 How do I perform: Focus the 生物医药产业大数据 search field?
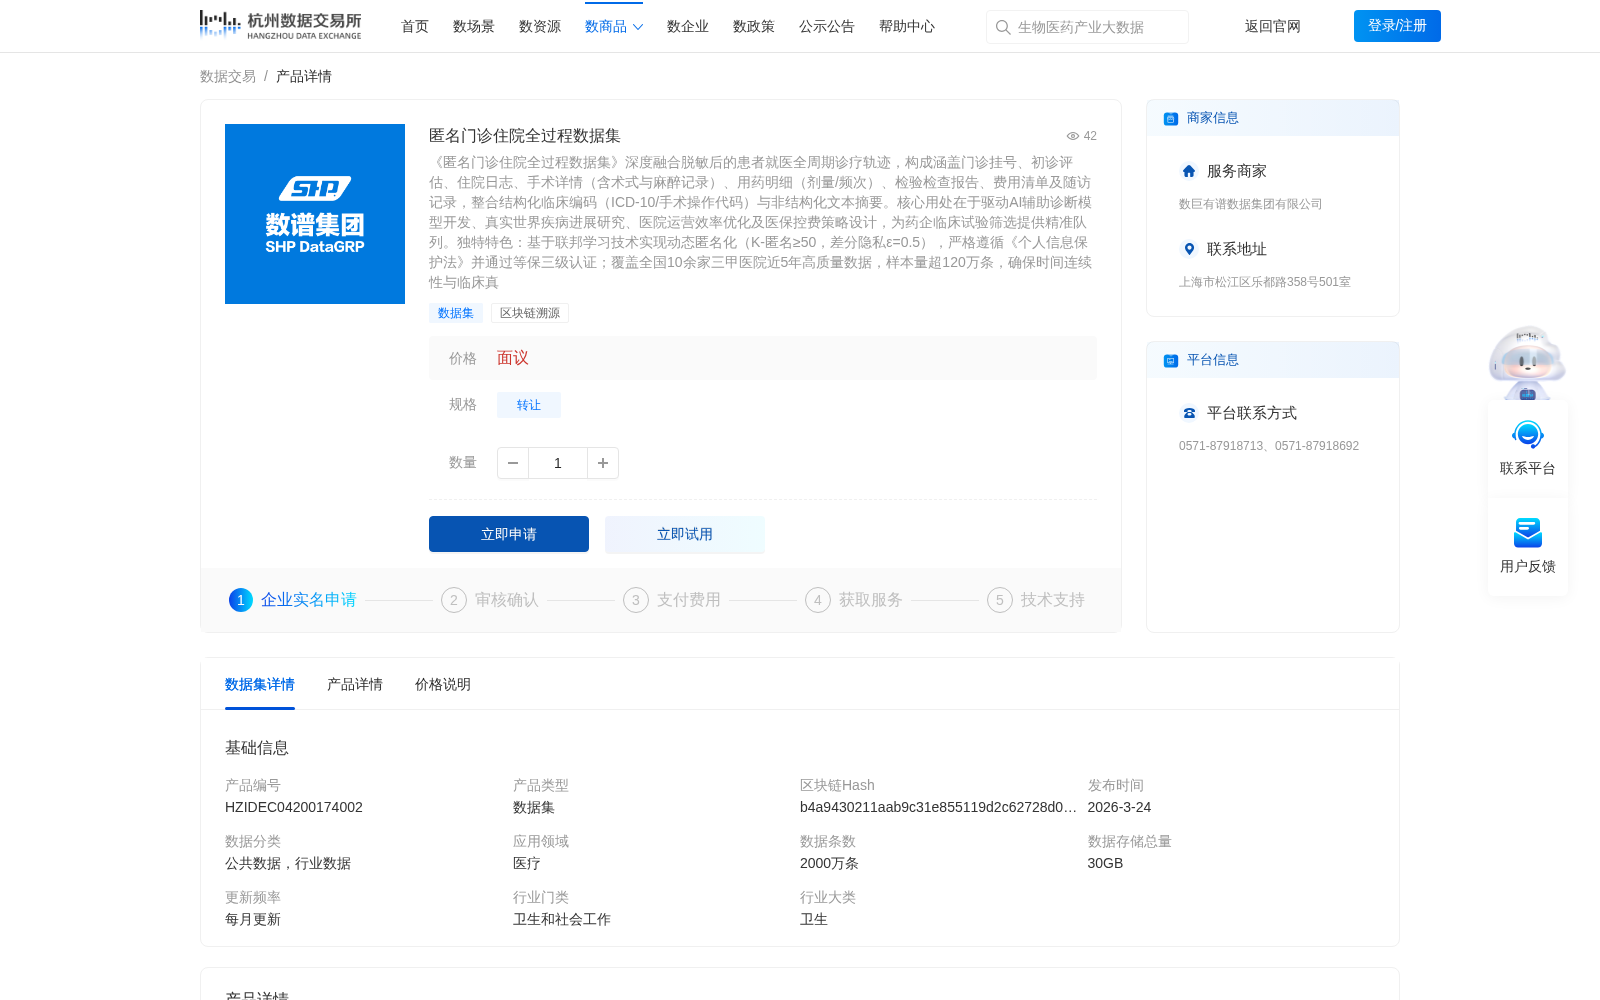click(x=1087, y=27)
